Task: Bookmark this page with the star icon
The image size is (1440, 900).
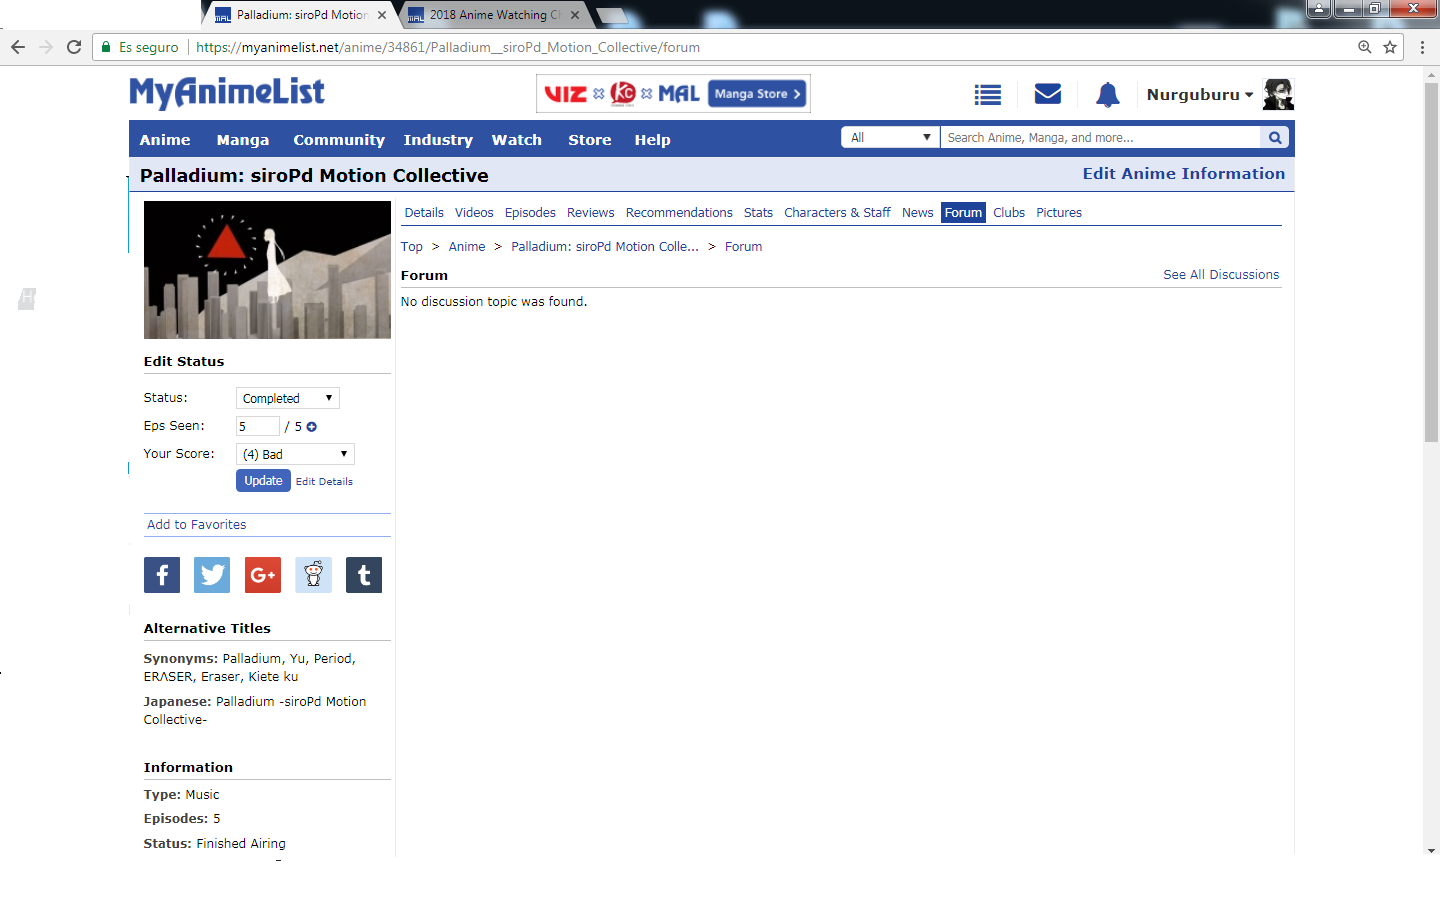Action: point(1390,47)
